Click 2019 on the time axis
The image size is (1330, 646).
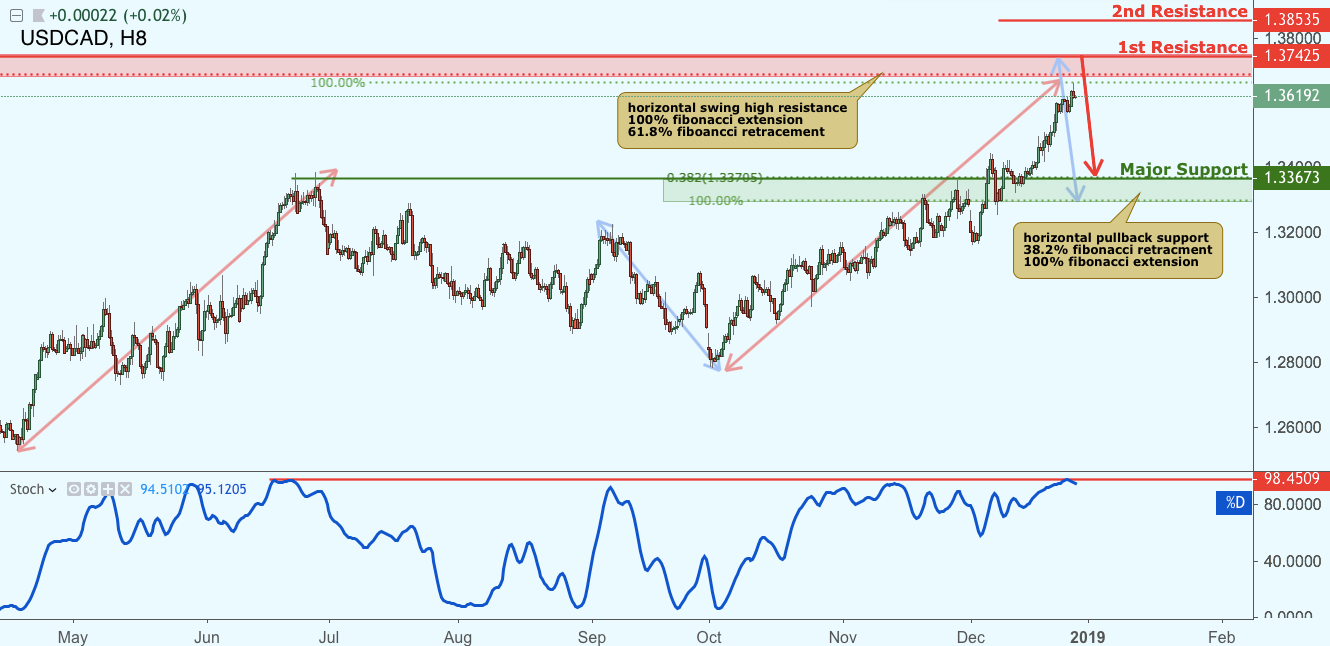click(1089, 636)
